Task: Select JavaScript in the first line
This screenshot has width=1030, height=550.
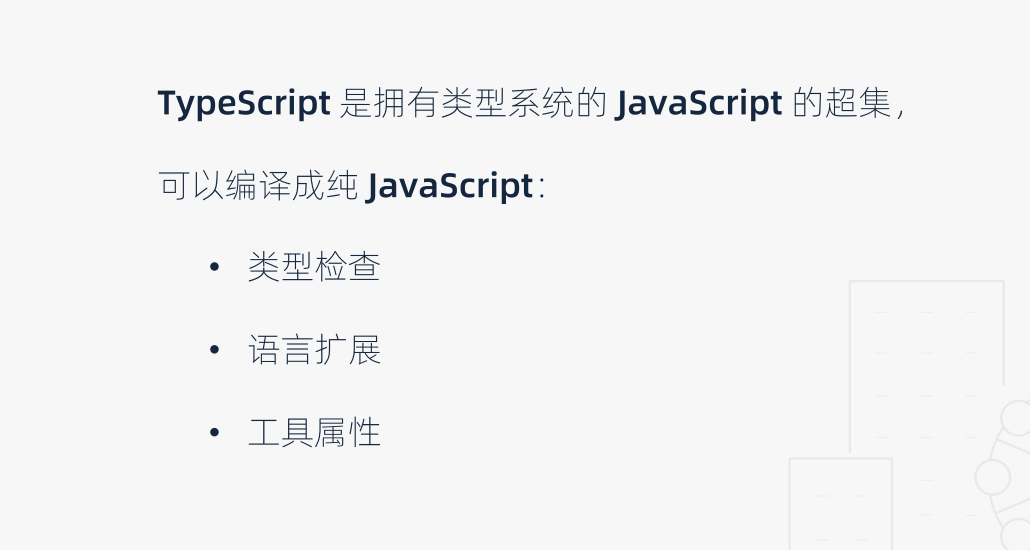Action: tap(697, 104)
